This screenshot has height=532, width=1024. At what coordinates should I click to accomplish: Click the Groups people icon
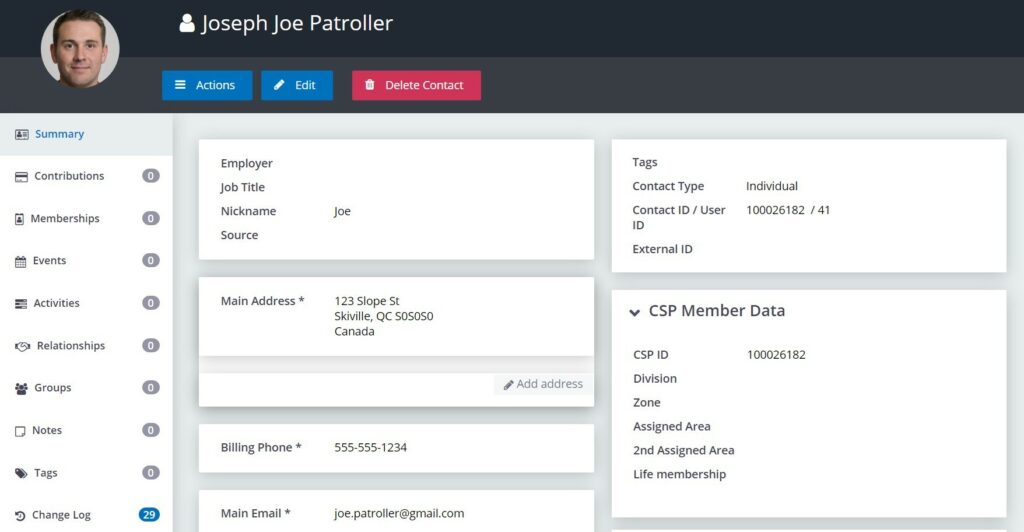pyautogui.click(x=21, y=389)
